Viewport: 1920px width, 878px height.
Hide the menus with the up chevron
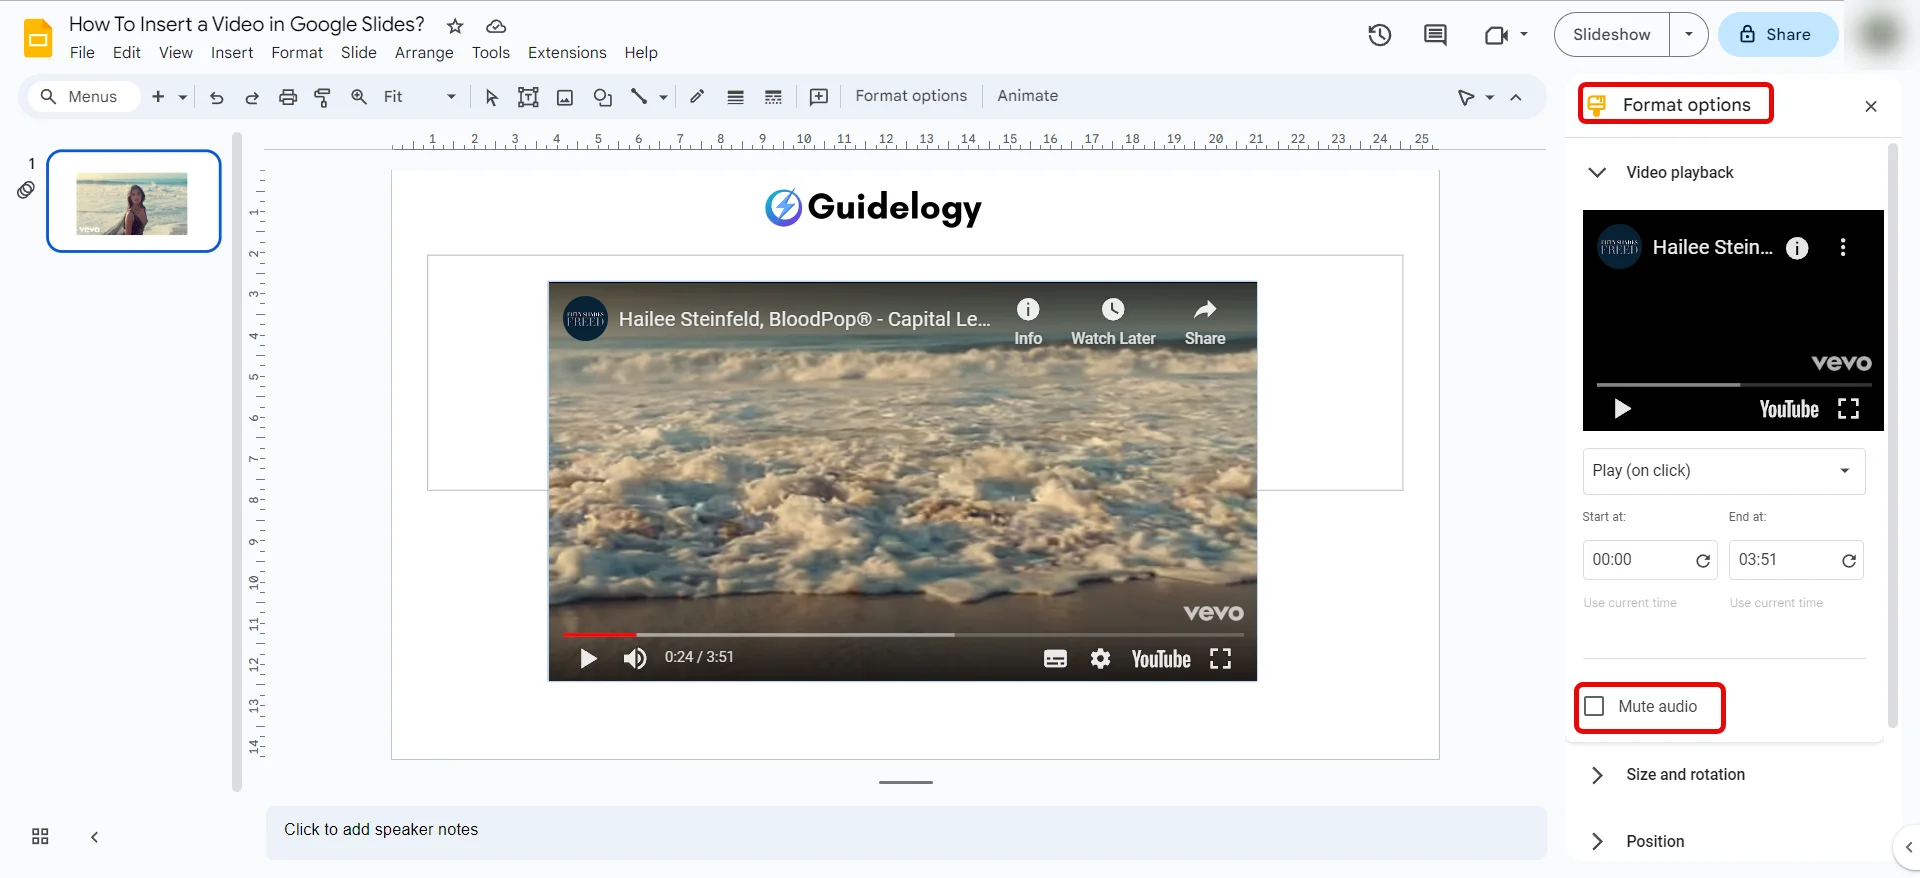[1516, 97]
